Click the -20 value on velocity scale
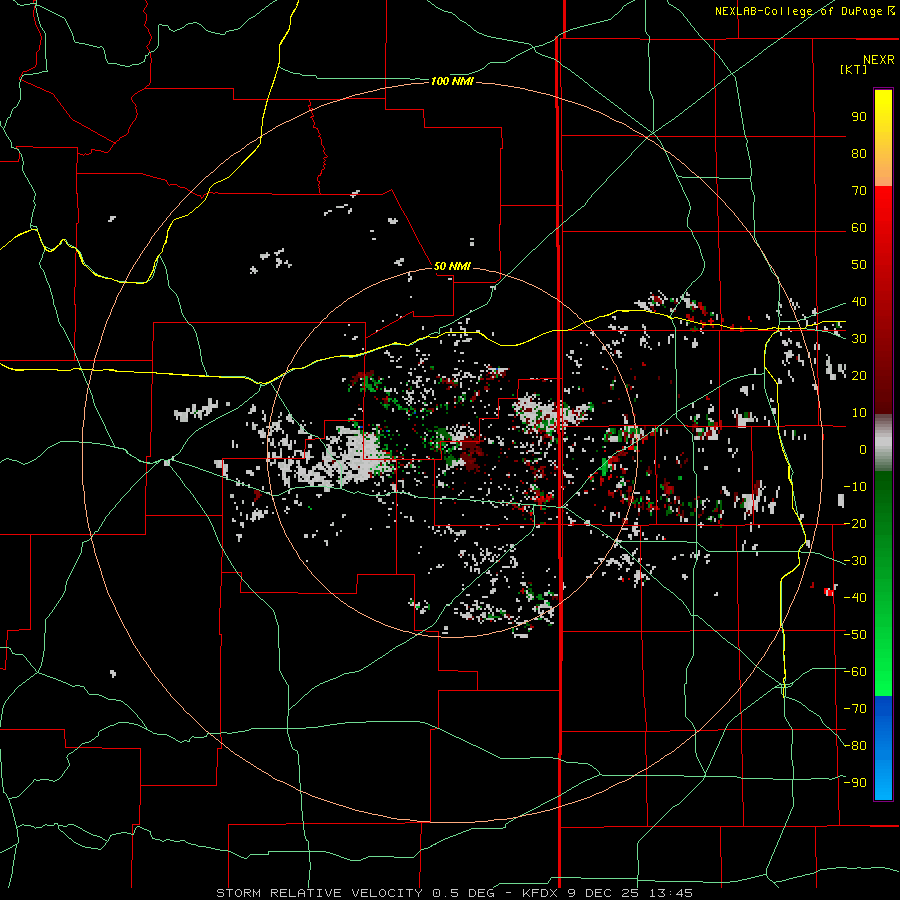This screenshot has height=900, width=900. [855, 524]
